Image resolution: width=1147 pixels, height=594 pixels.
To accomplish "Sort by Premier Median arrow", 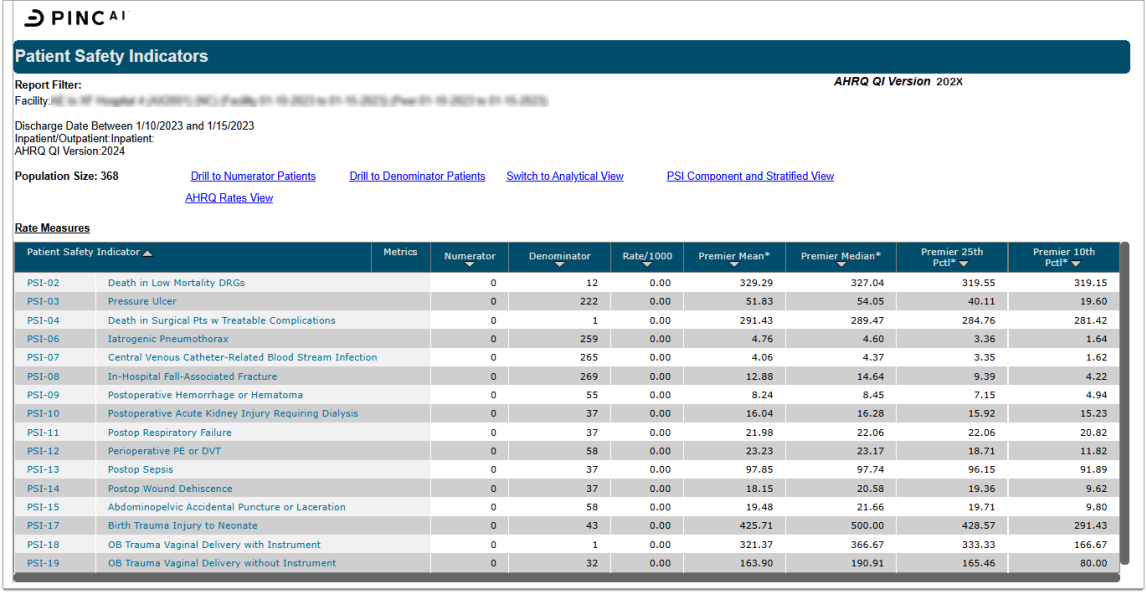I will 840,265.
